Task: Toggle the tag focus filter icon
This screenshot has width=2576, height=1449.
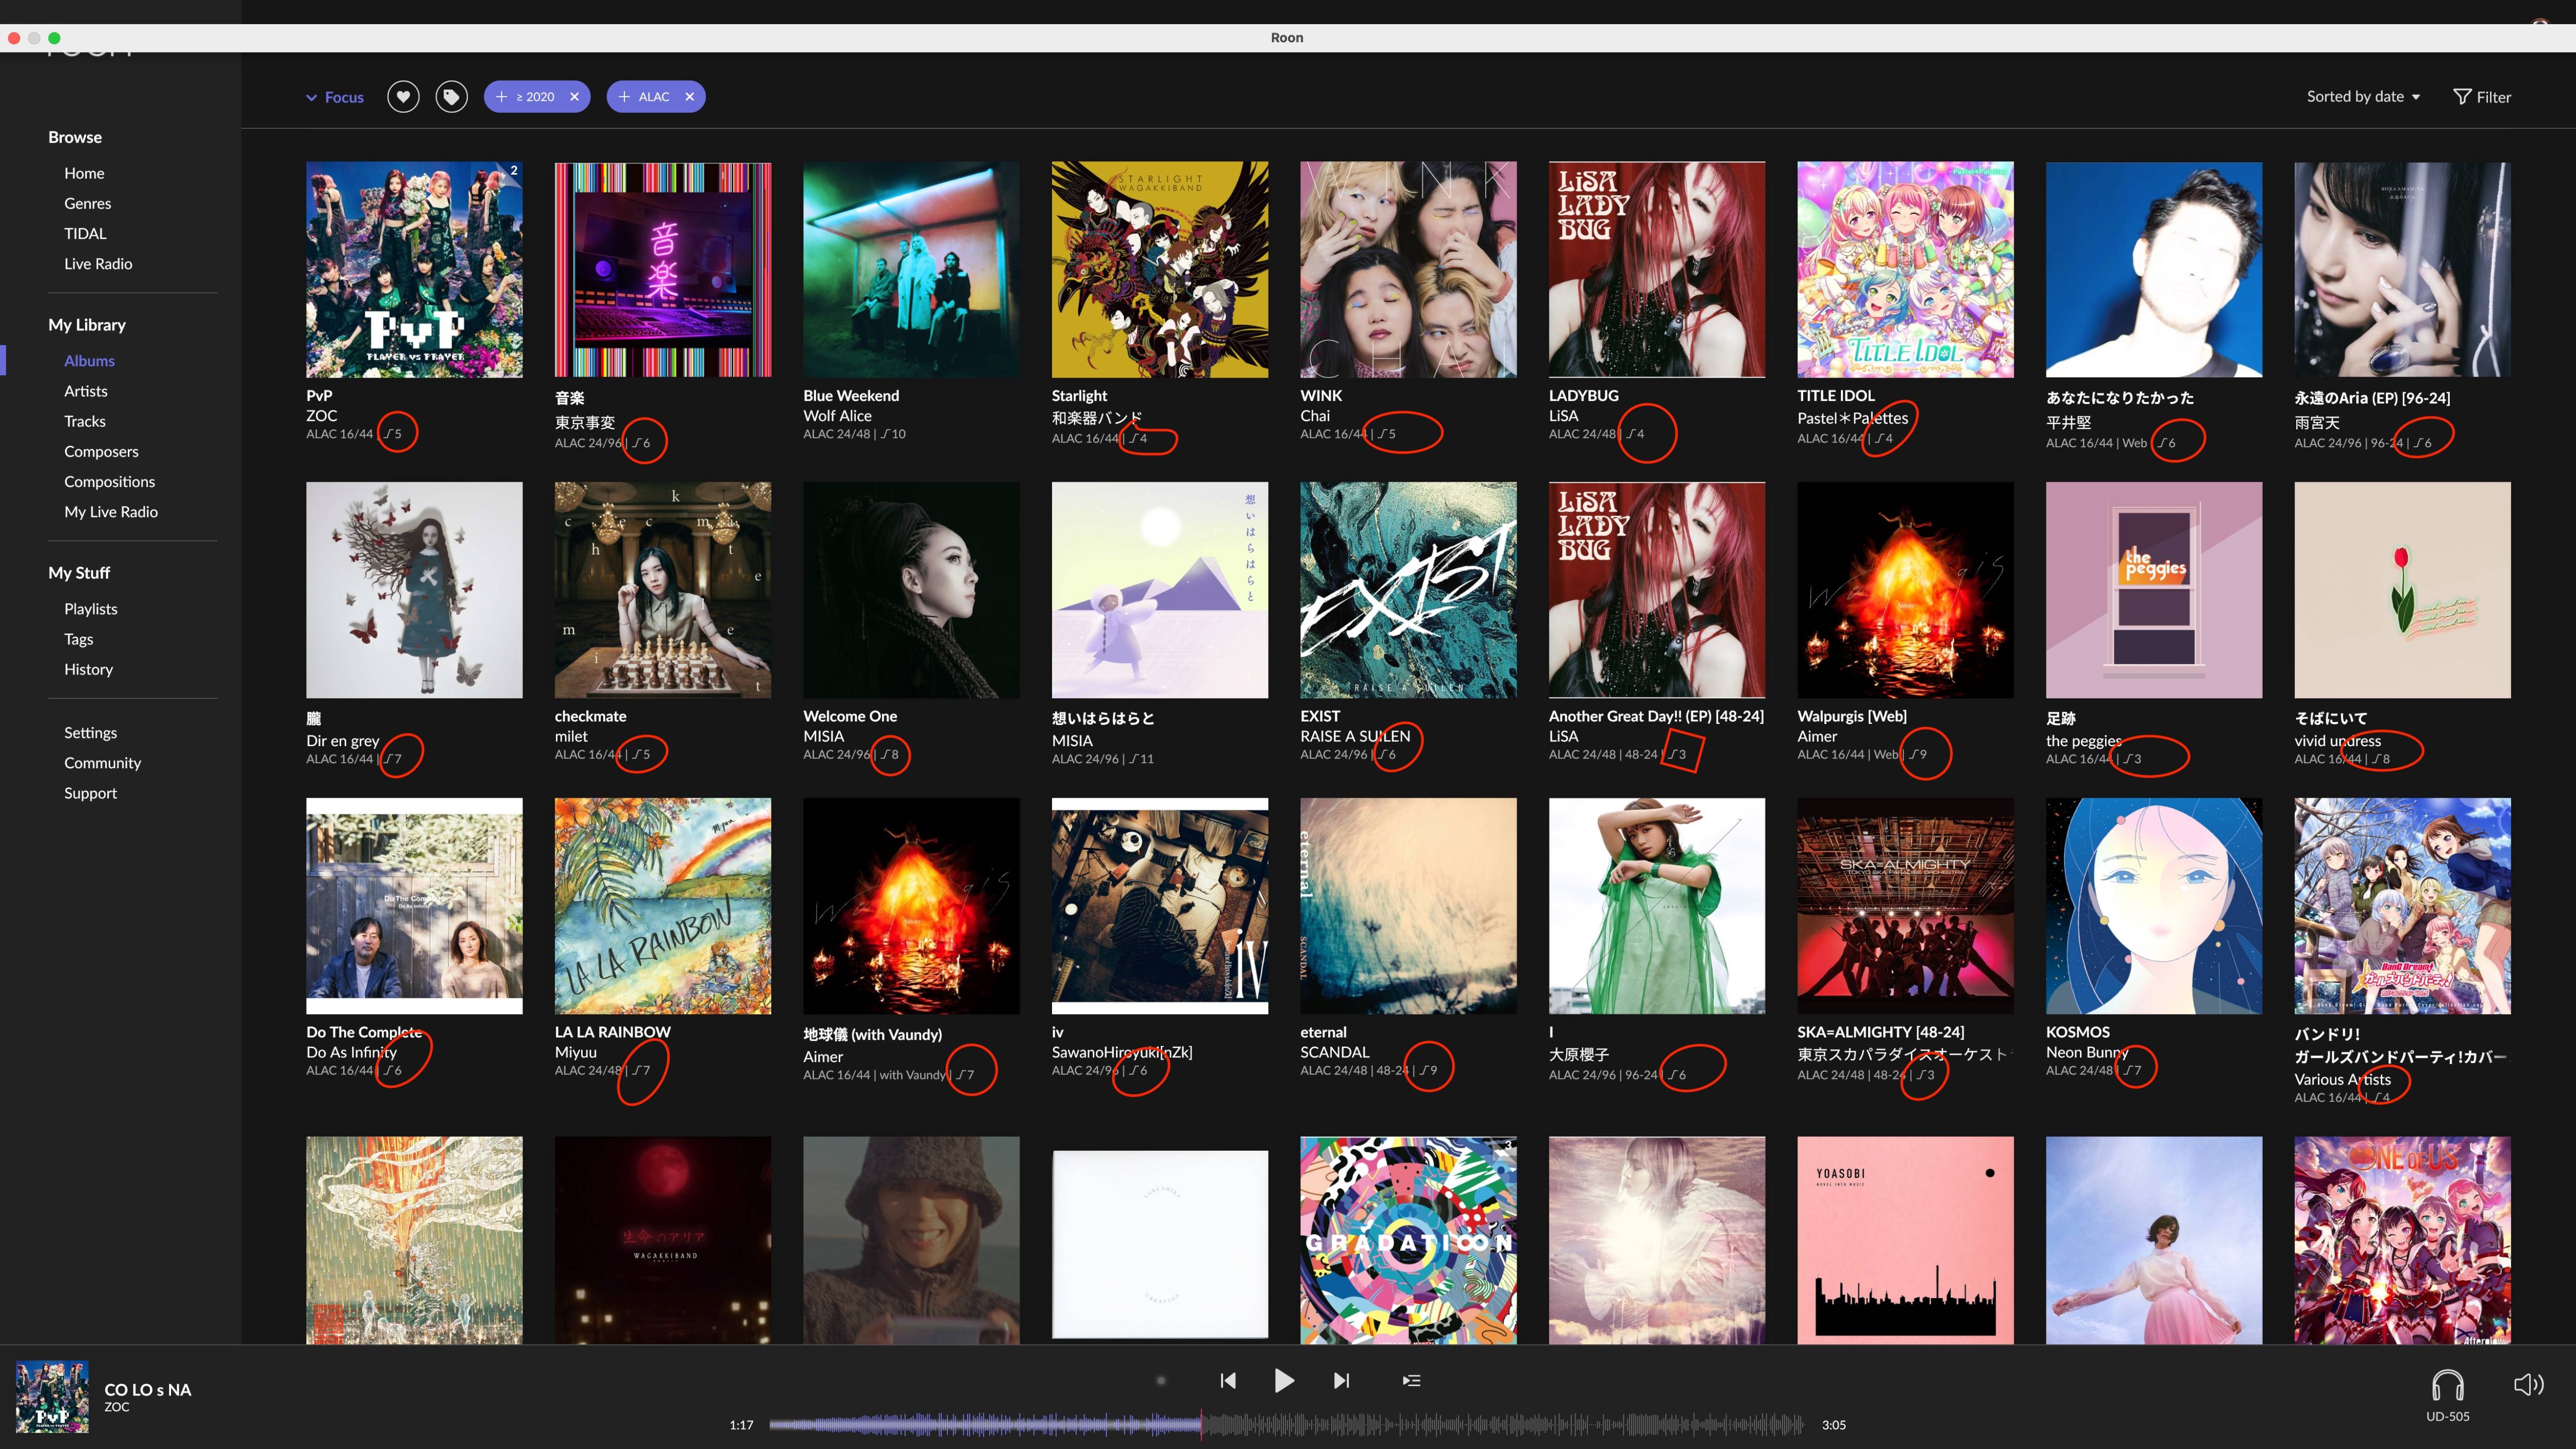Action: point(452,97)
